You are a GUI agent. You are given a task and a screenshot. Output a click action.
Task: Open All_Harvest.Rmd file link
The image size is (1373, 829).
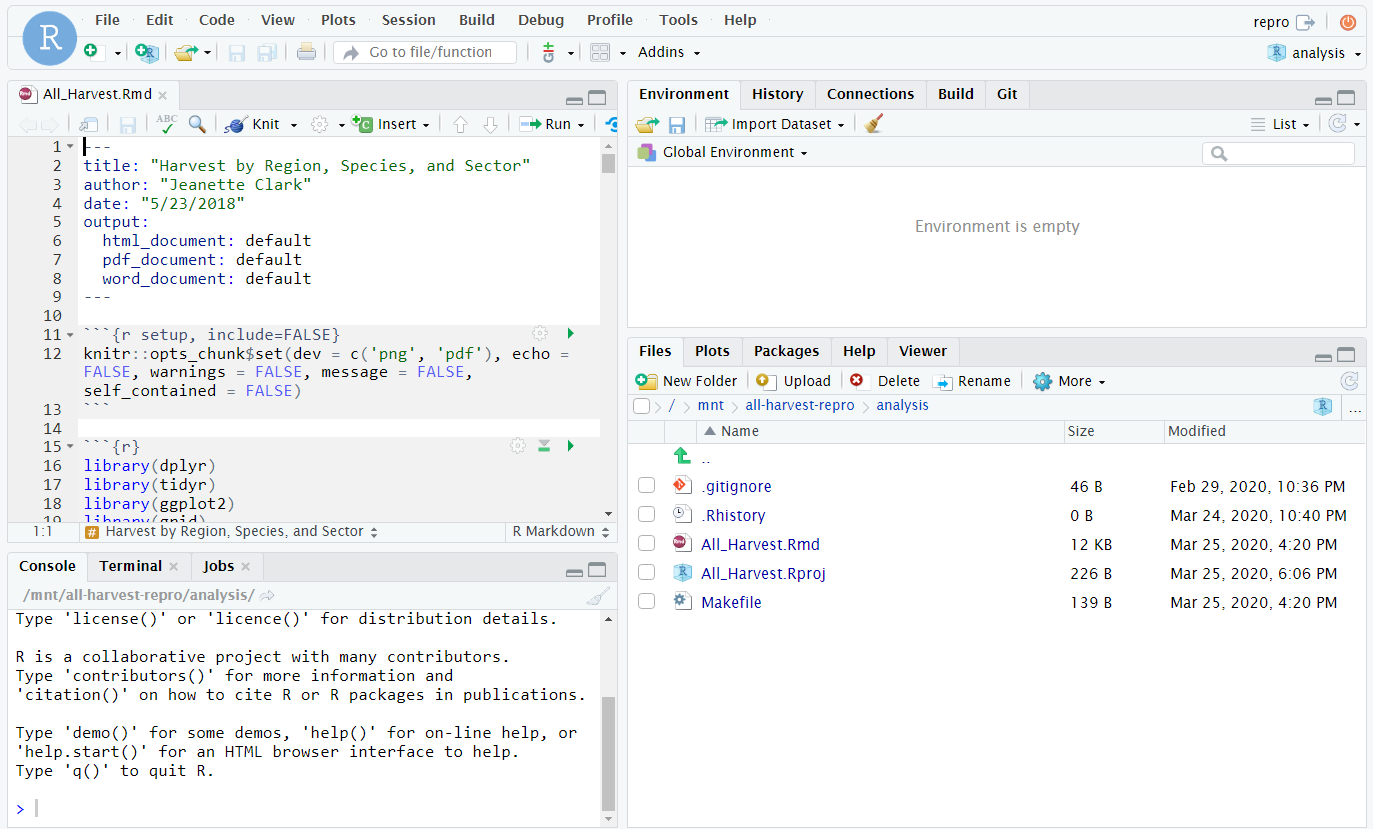760,545
